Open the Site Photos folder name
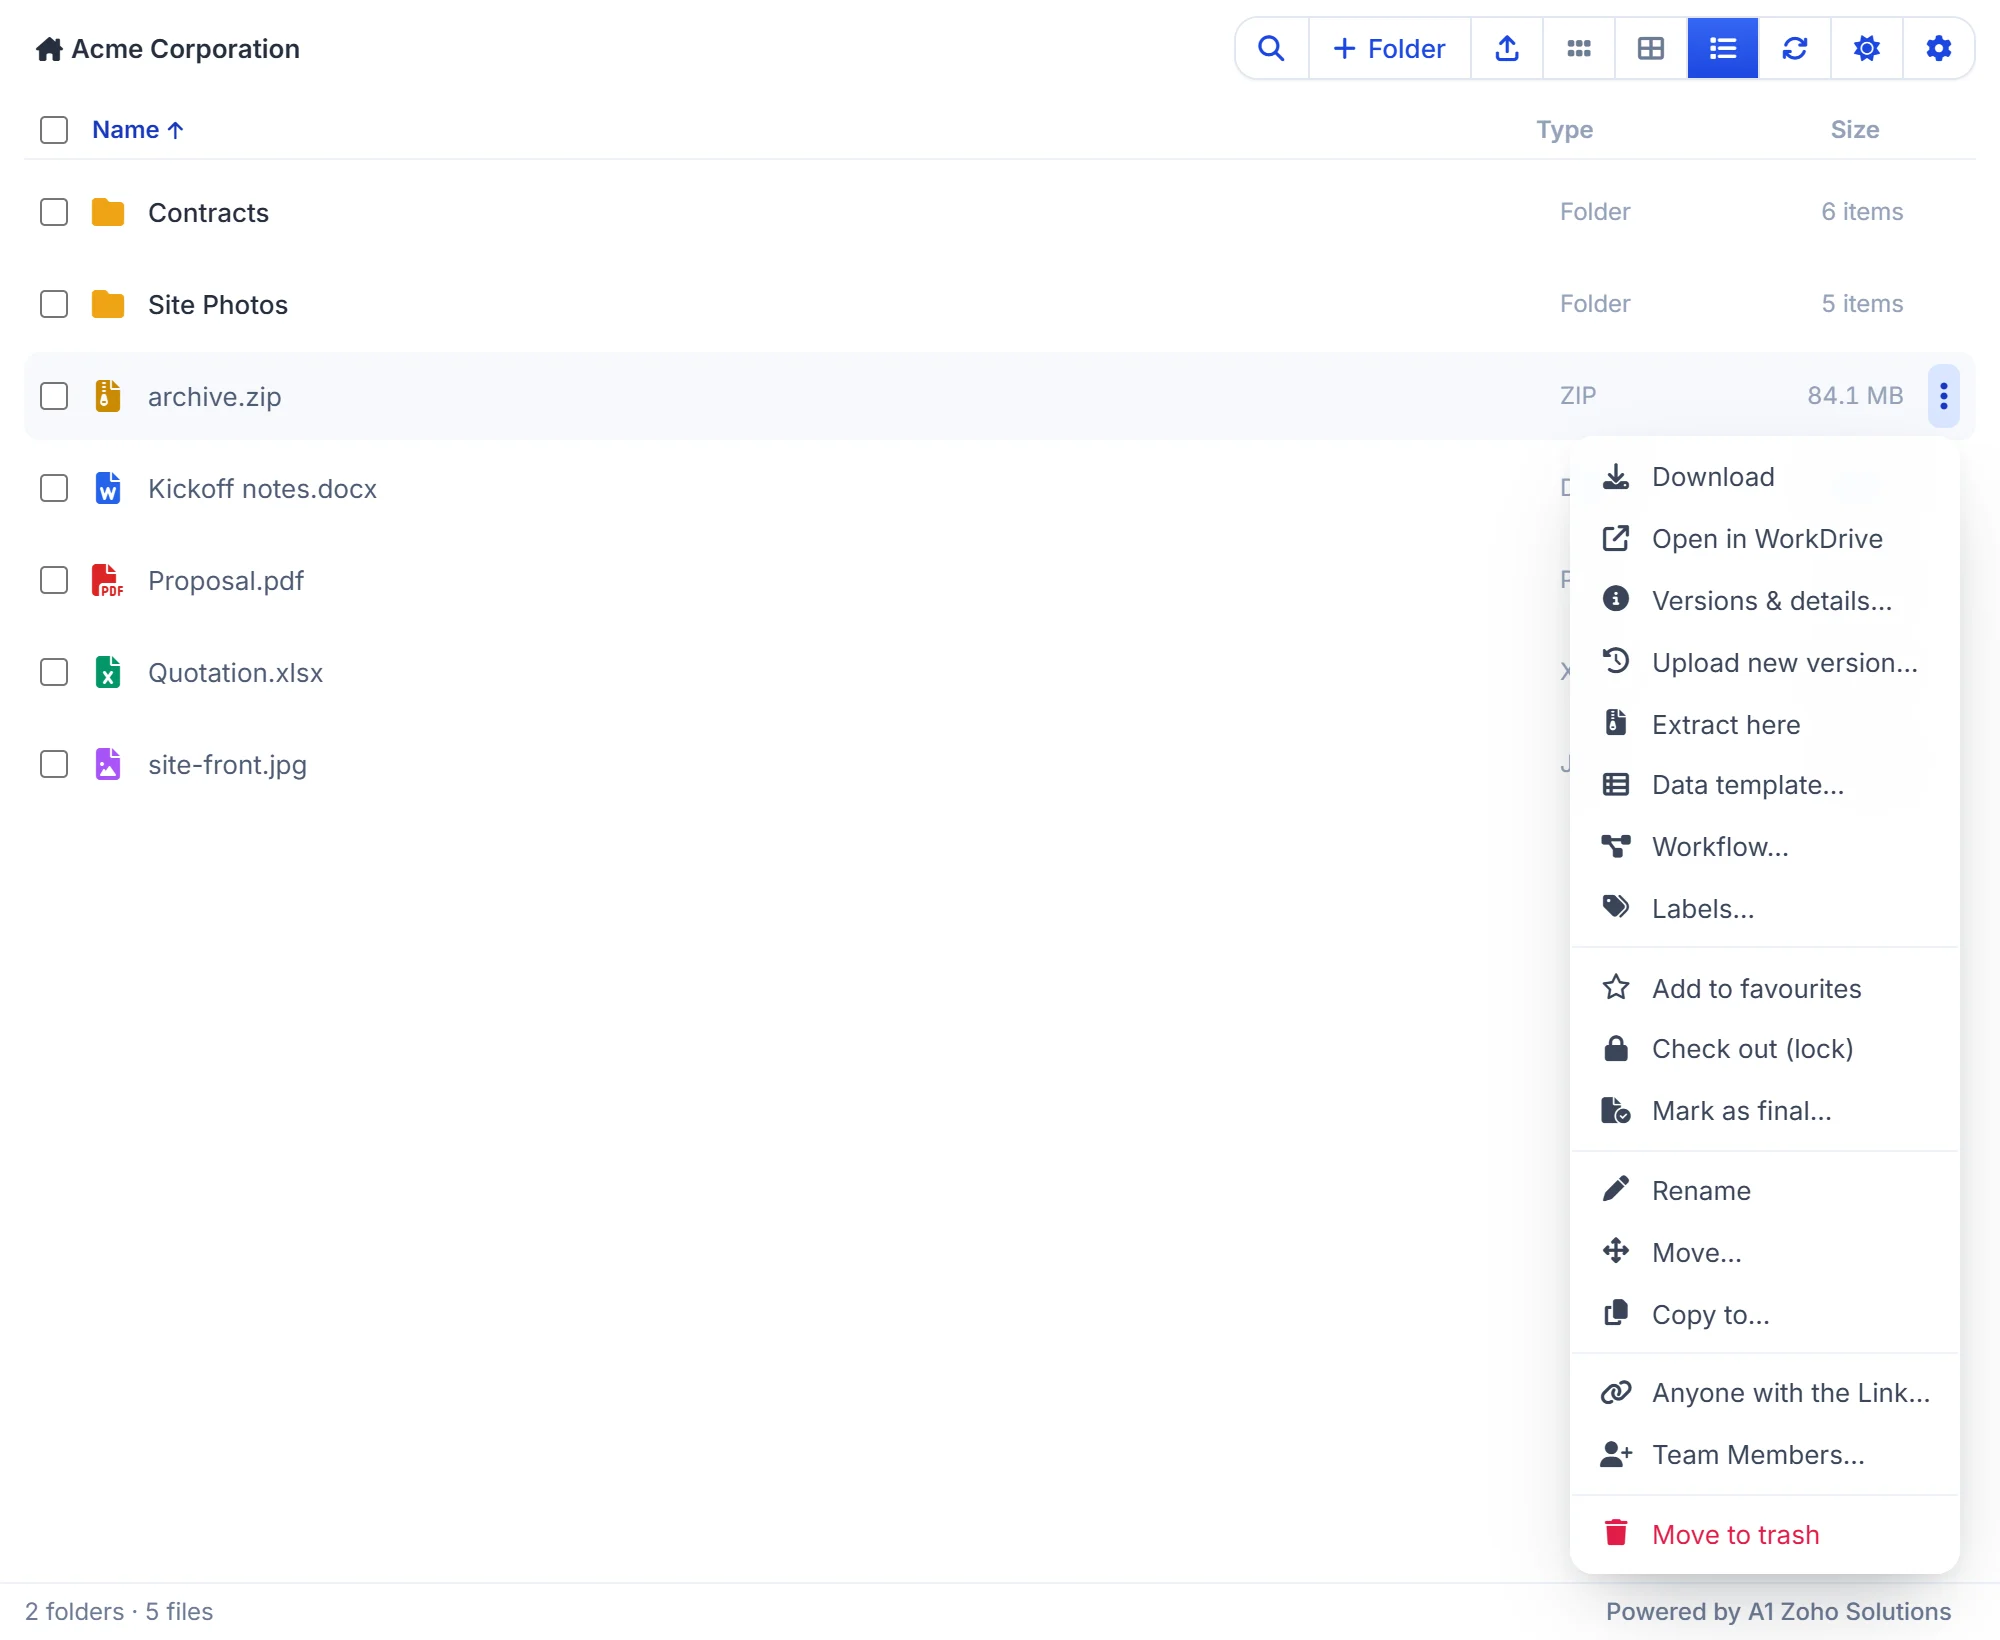Screen dimensions: 2000x1640 [218, 305]
